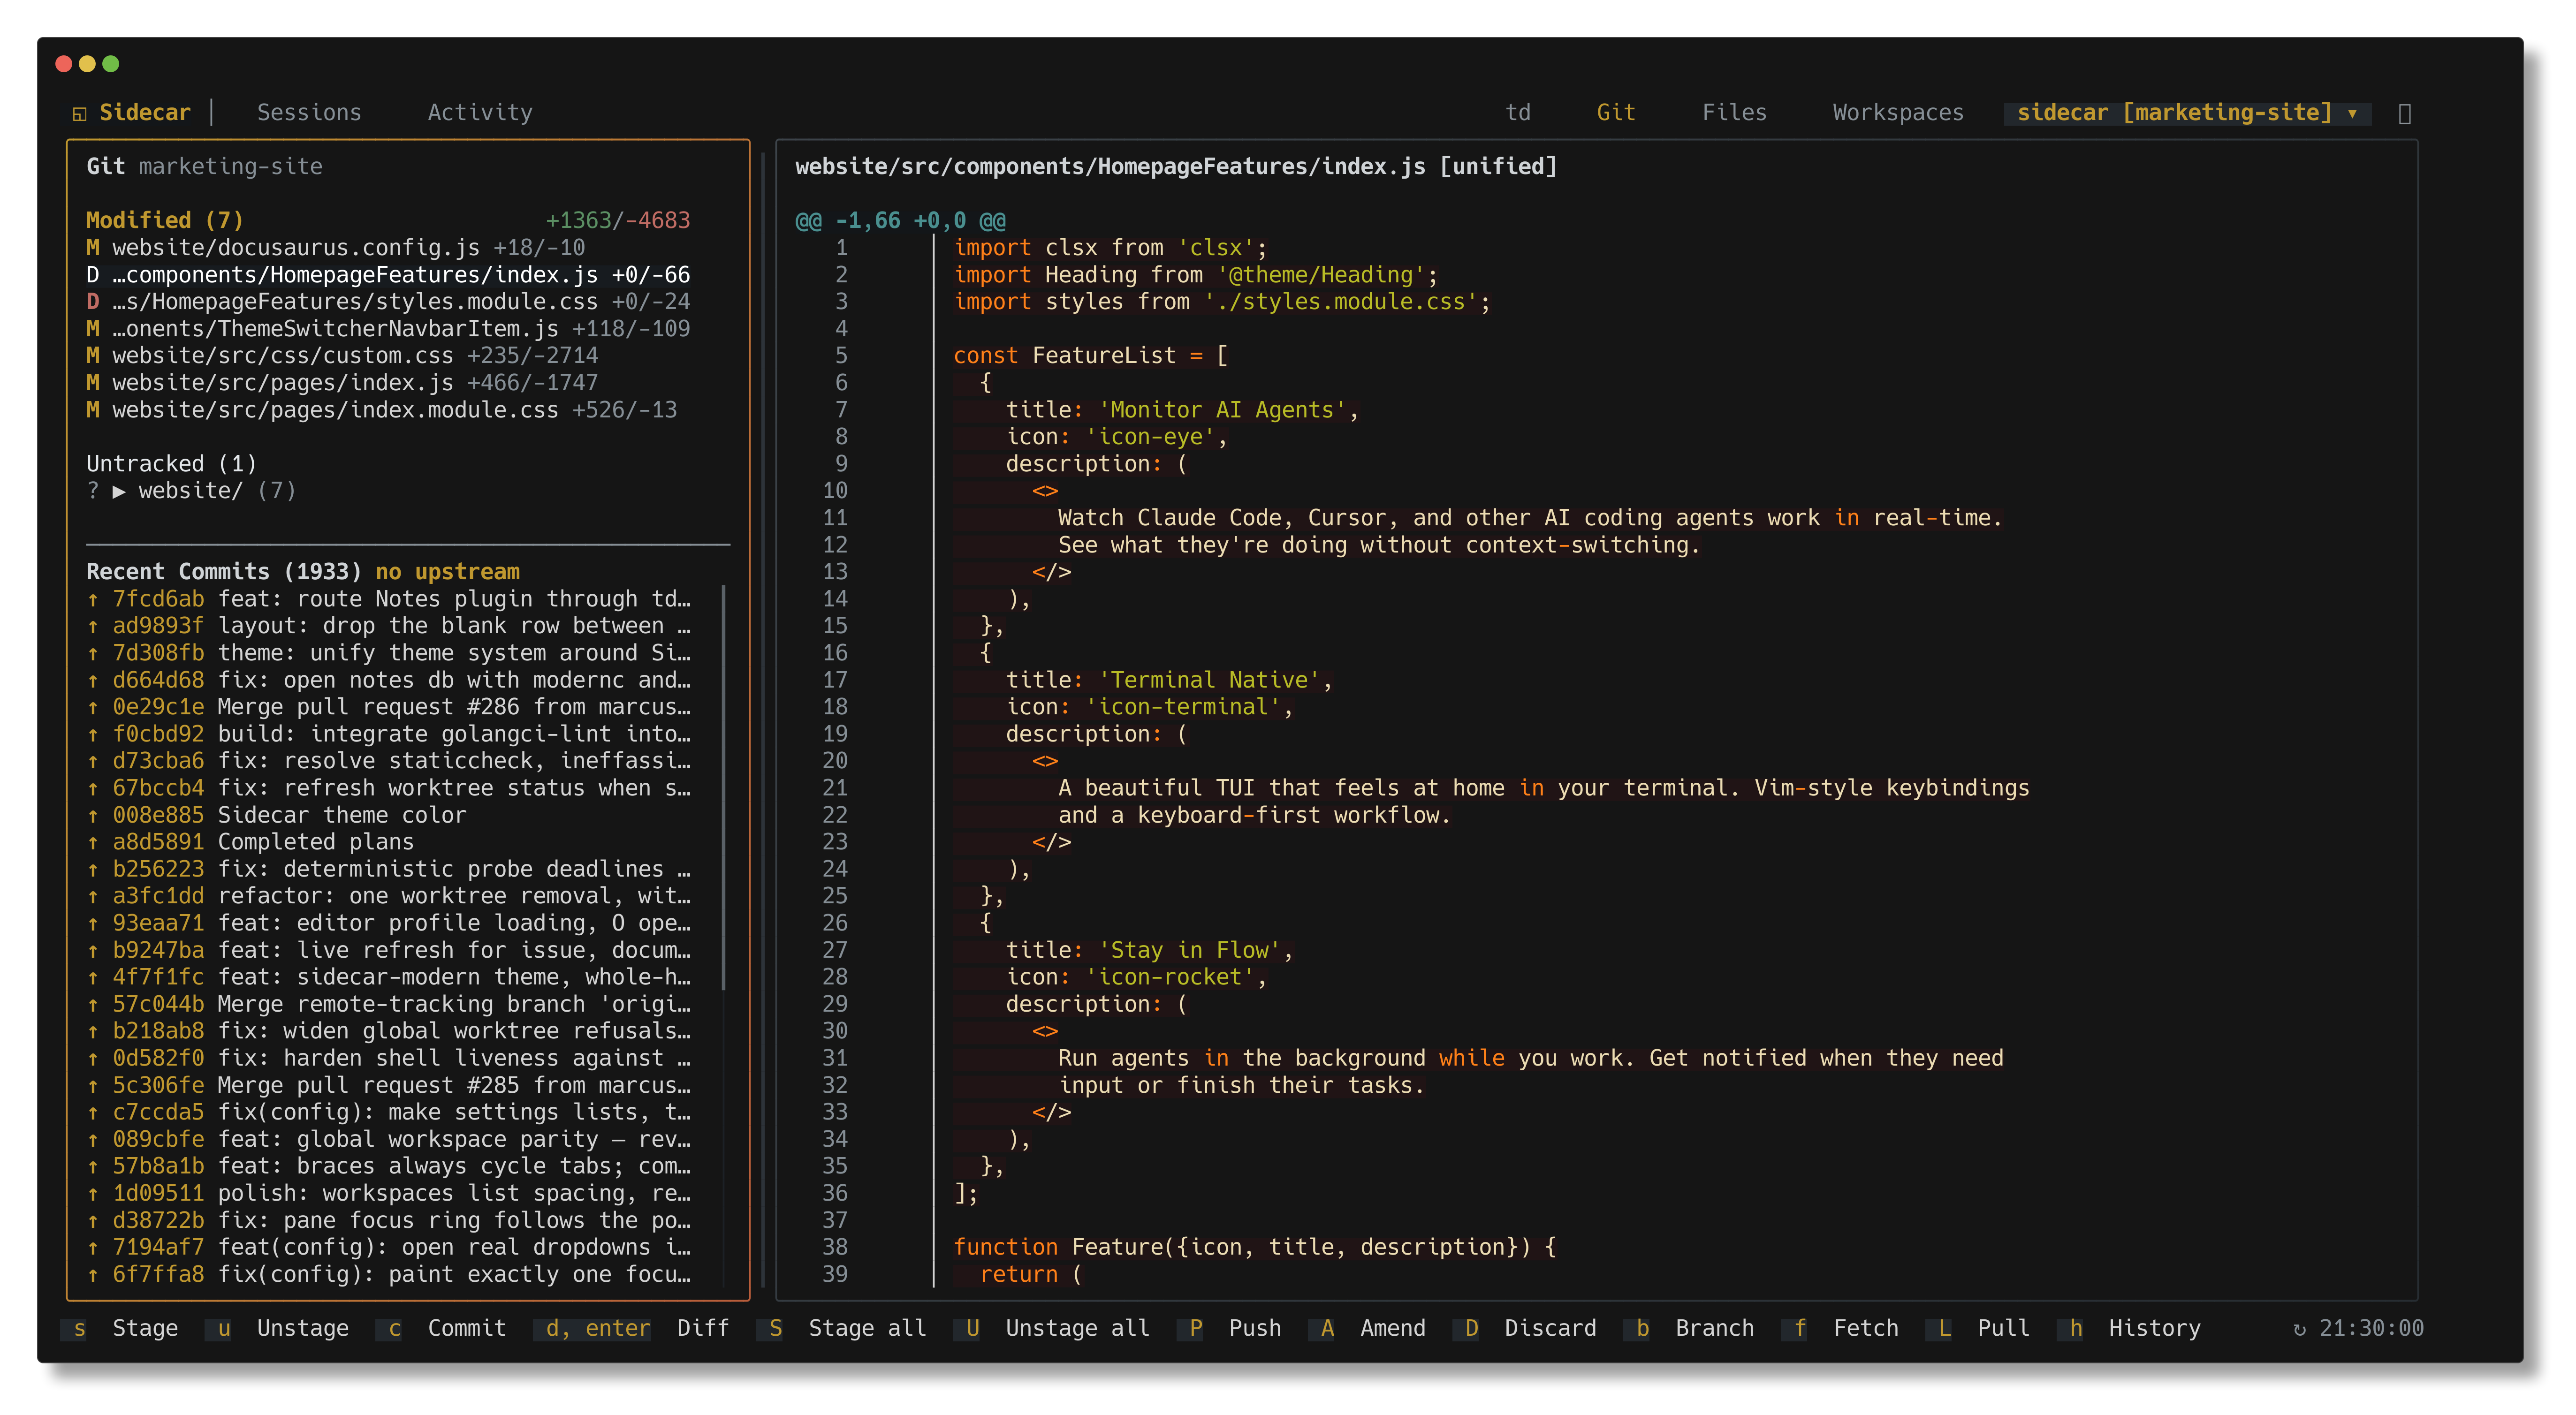Select commit 0d582f0 harden shell liveness
Viewport: 2576px width, 1415px height.
[x=389, y=1057]
